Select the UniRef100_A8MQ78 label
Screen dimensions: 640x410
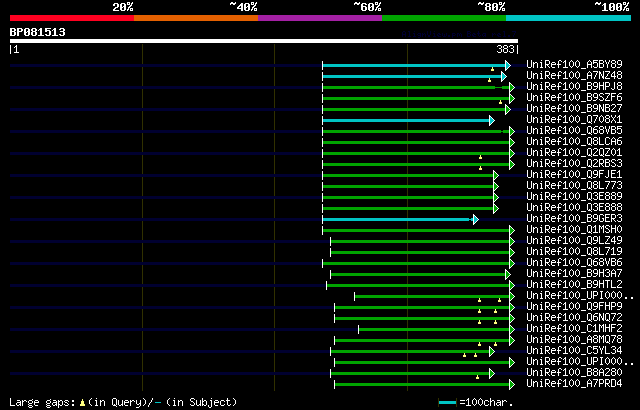[574, 339]
